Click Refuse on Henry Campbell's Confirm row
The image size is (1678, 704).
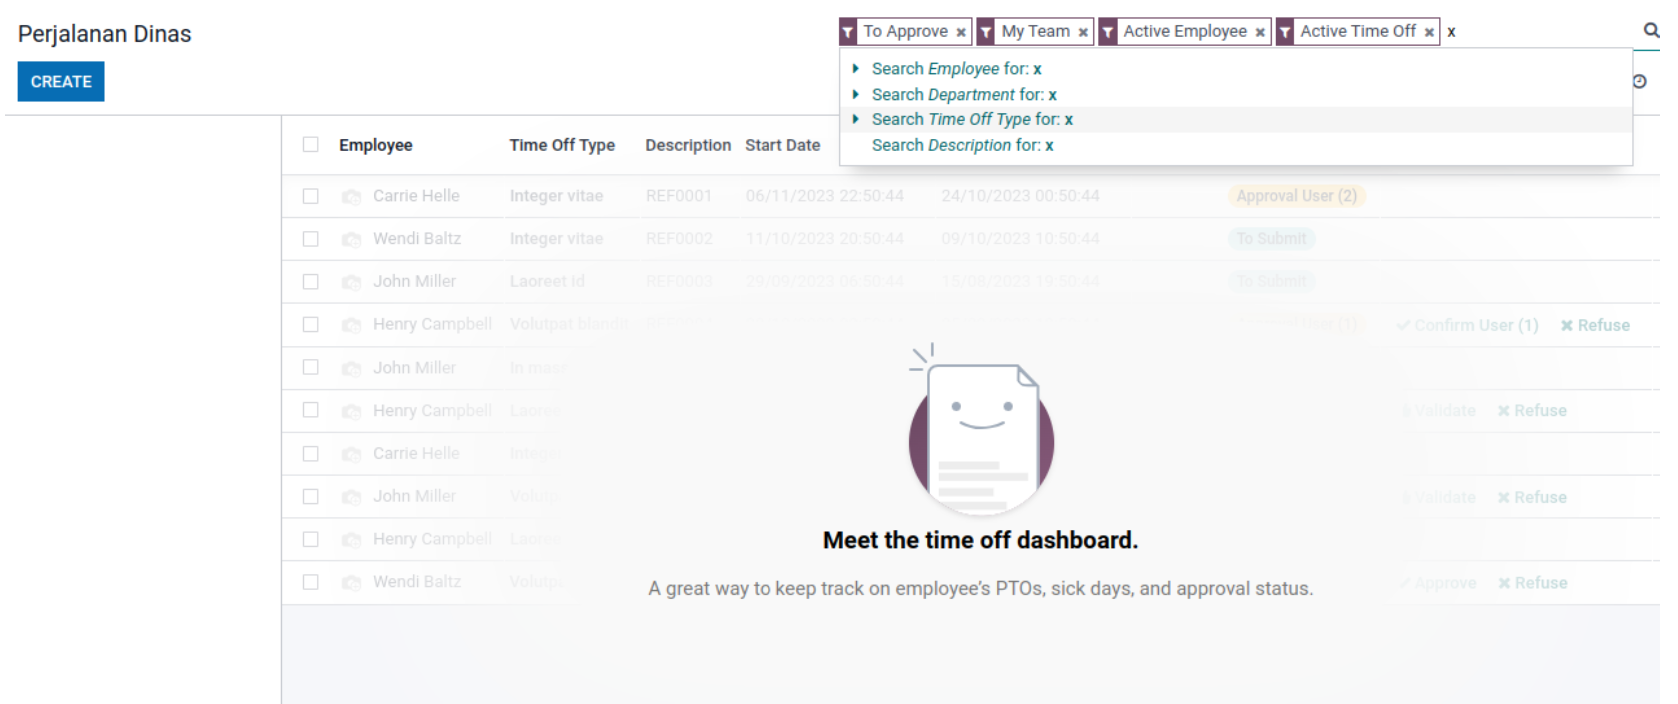pyautogui.click(x=1595, y=325)
